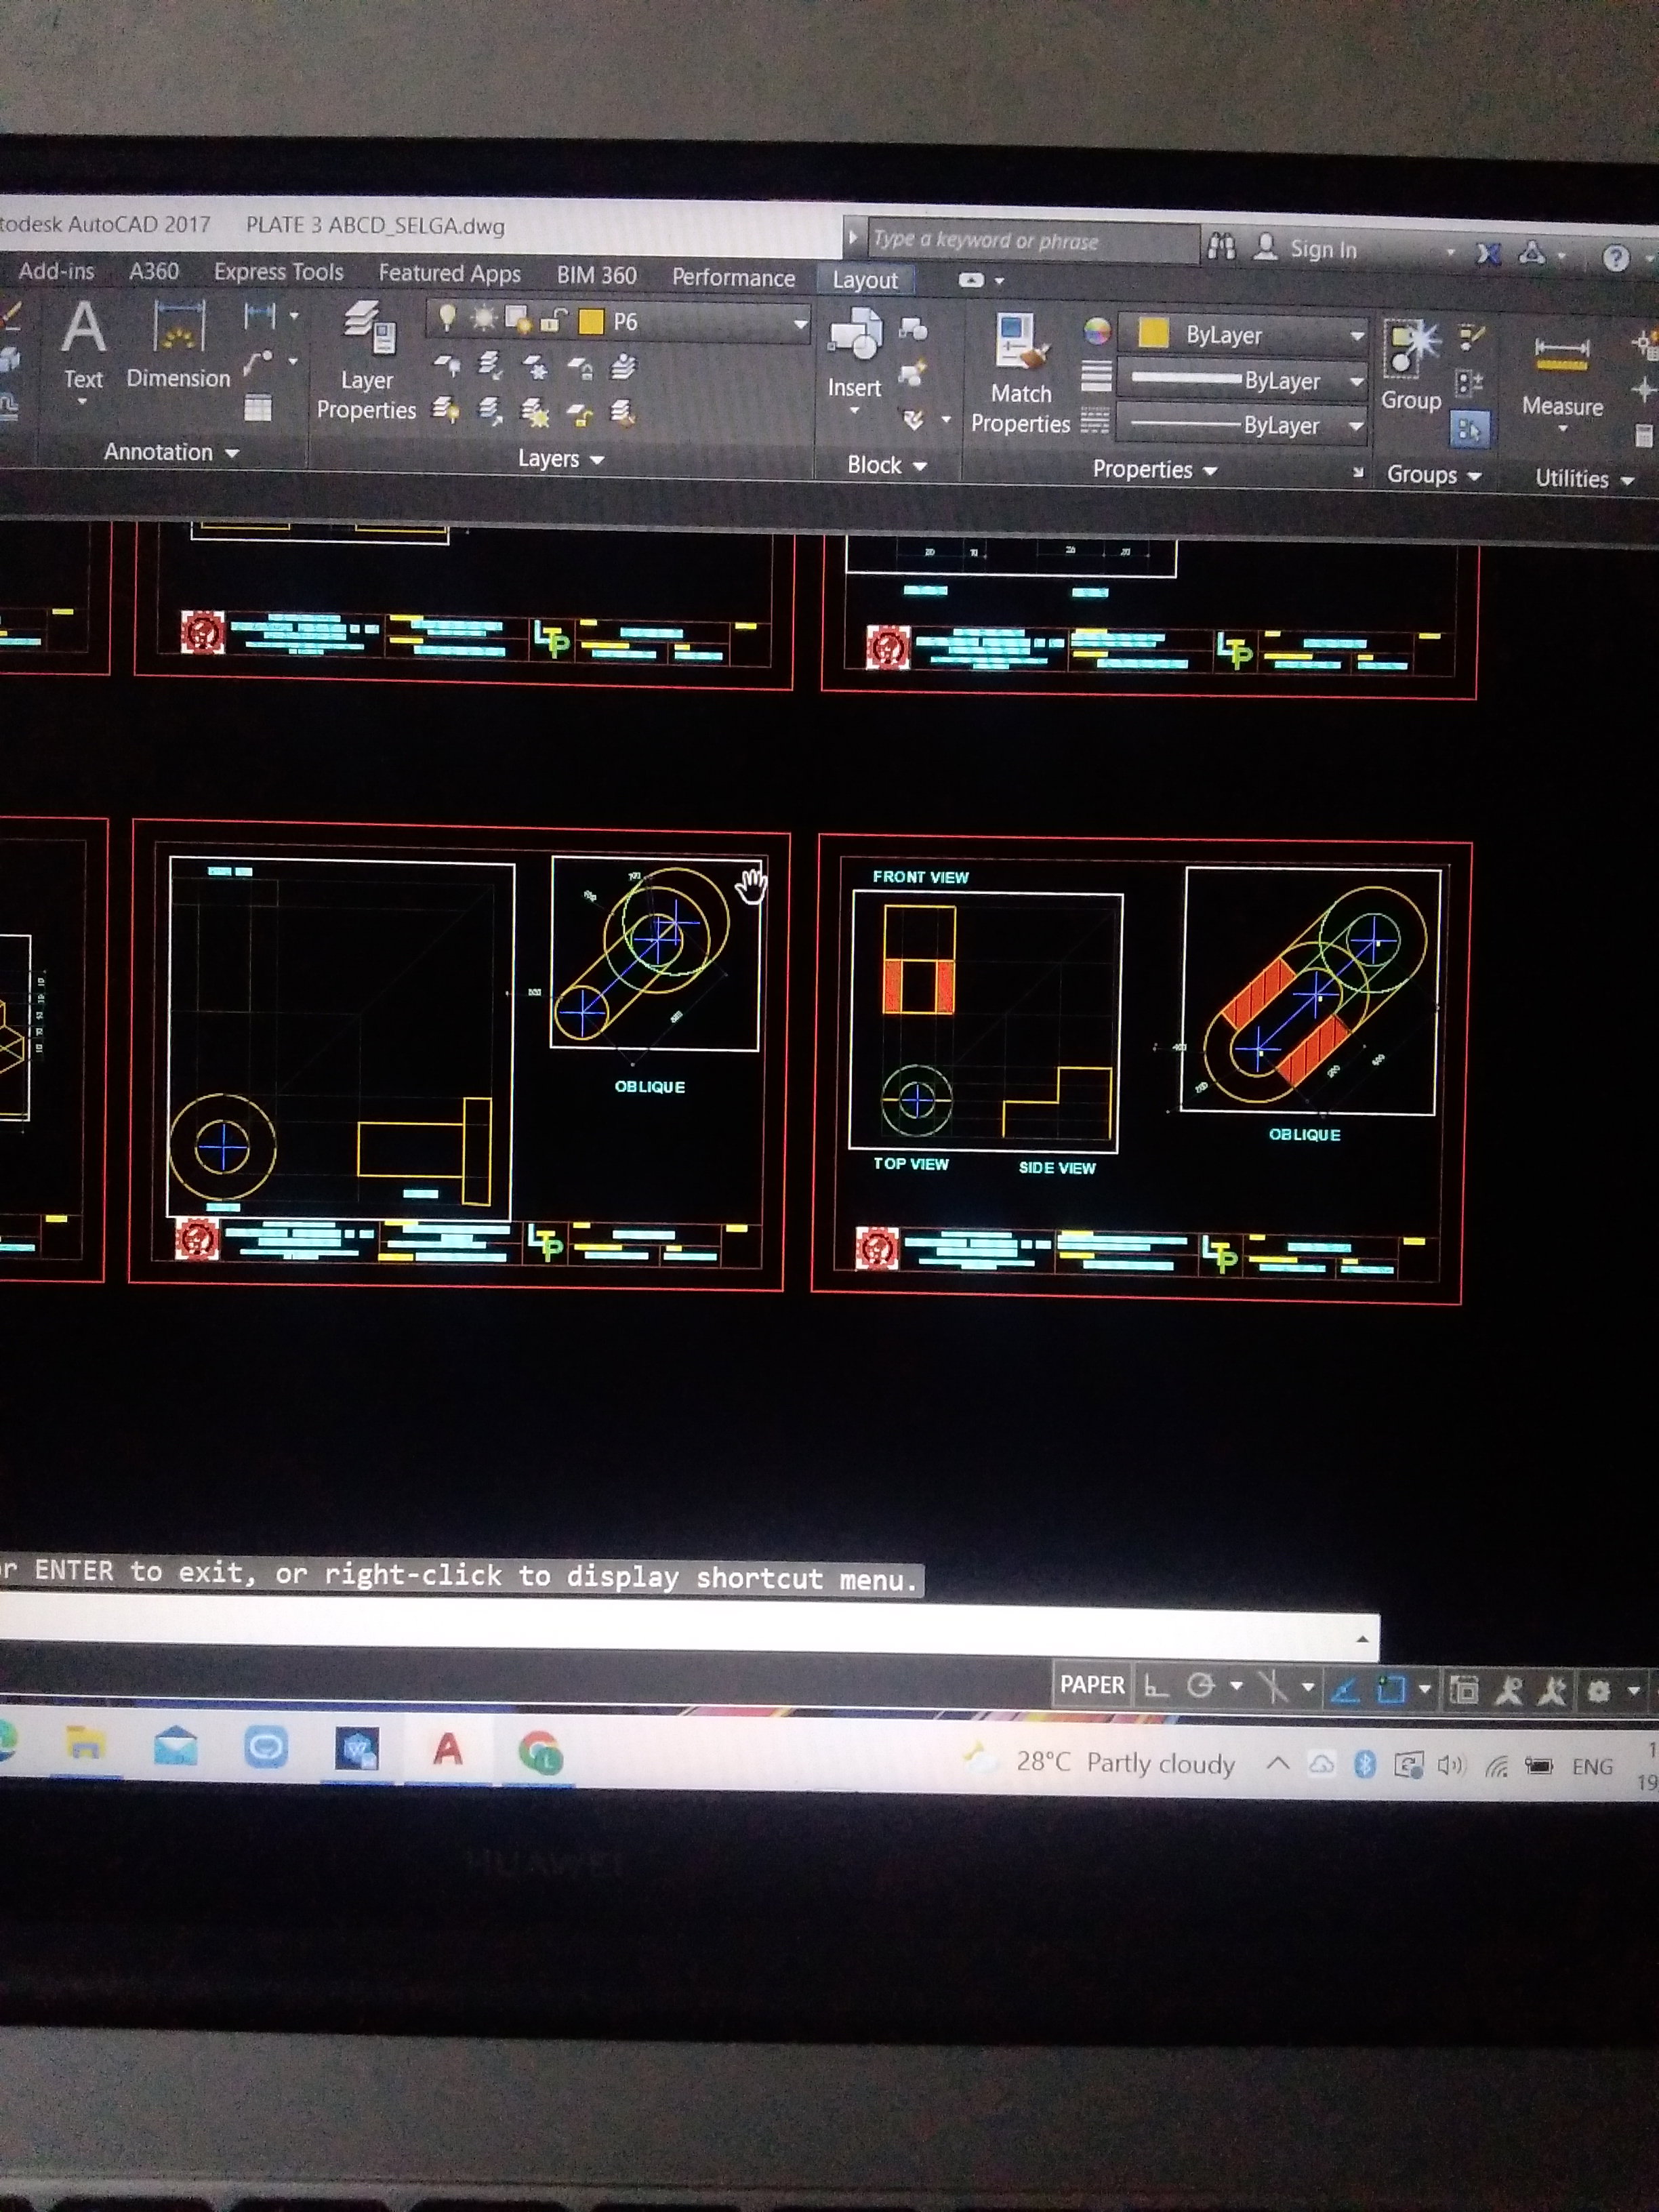
Task: Open the ByLayer linetype dropdown
Action: tap(1357, 427)
